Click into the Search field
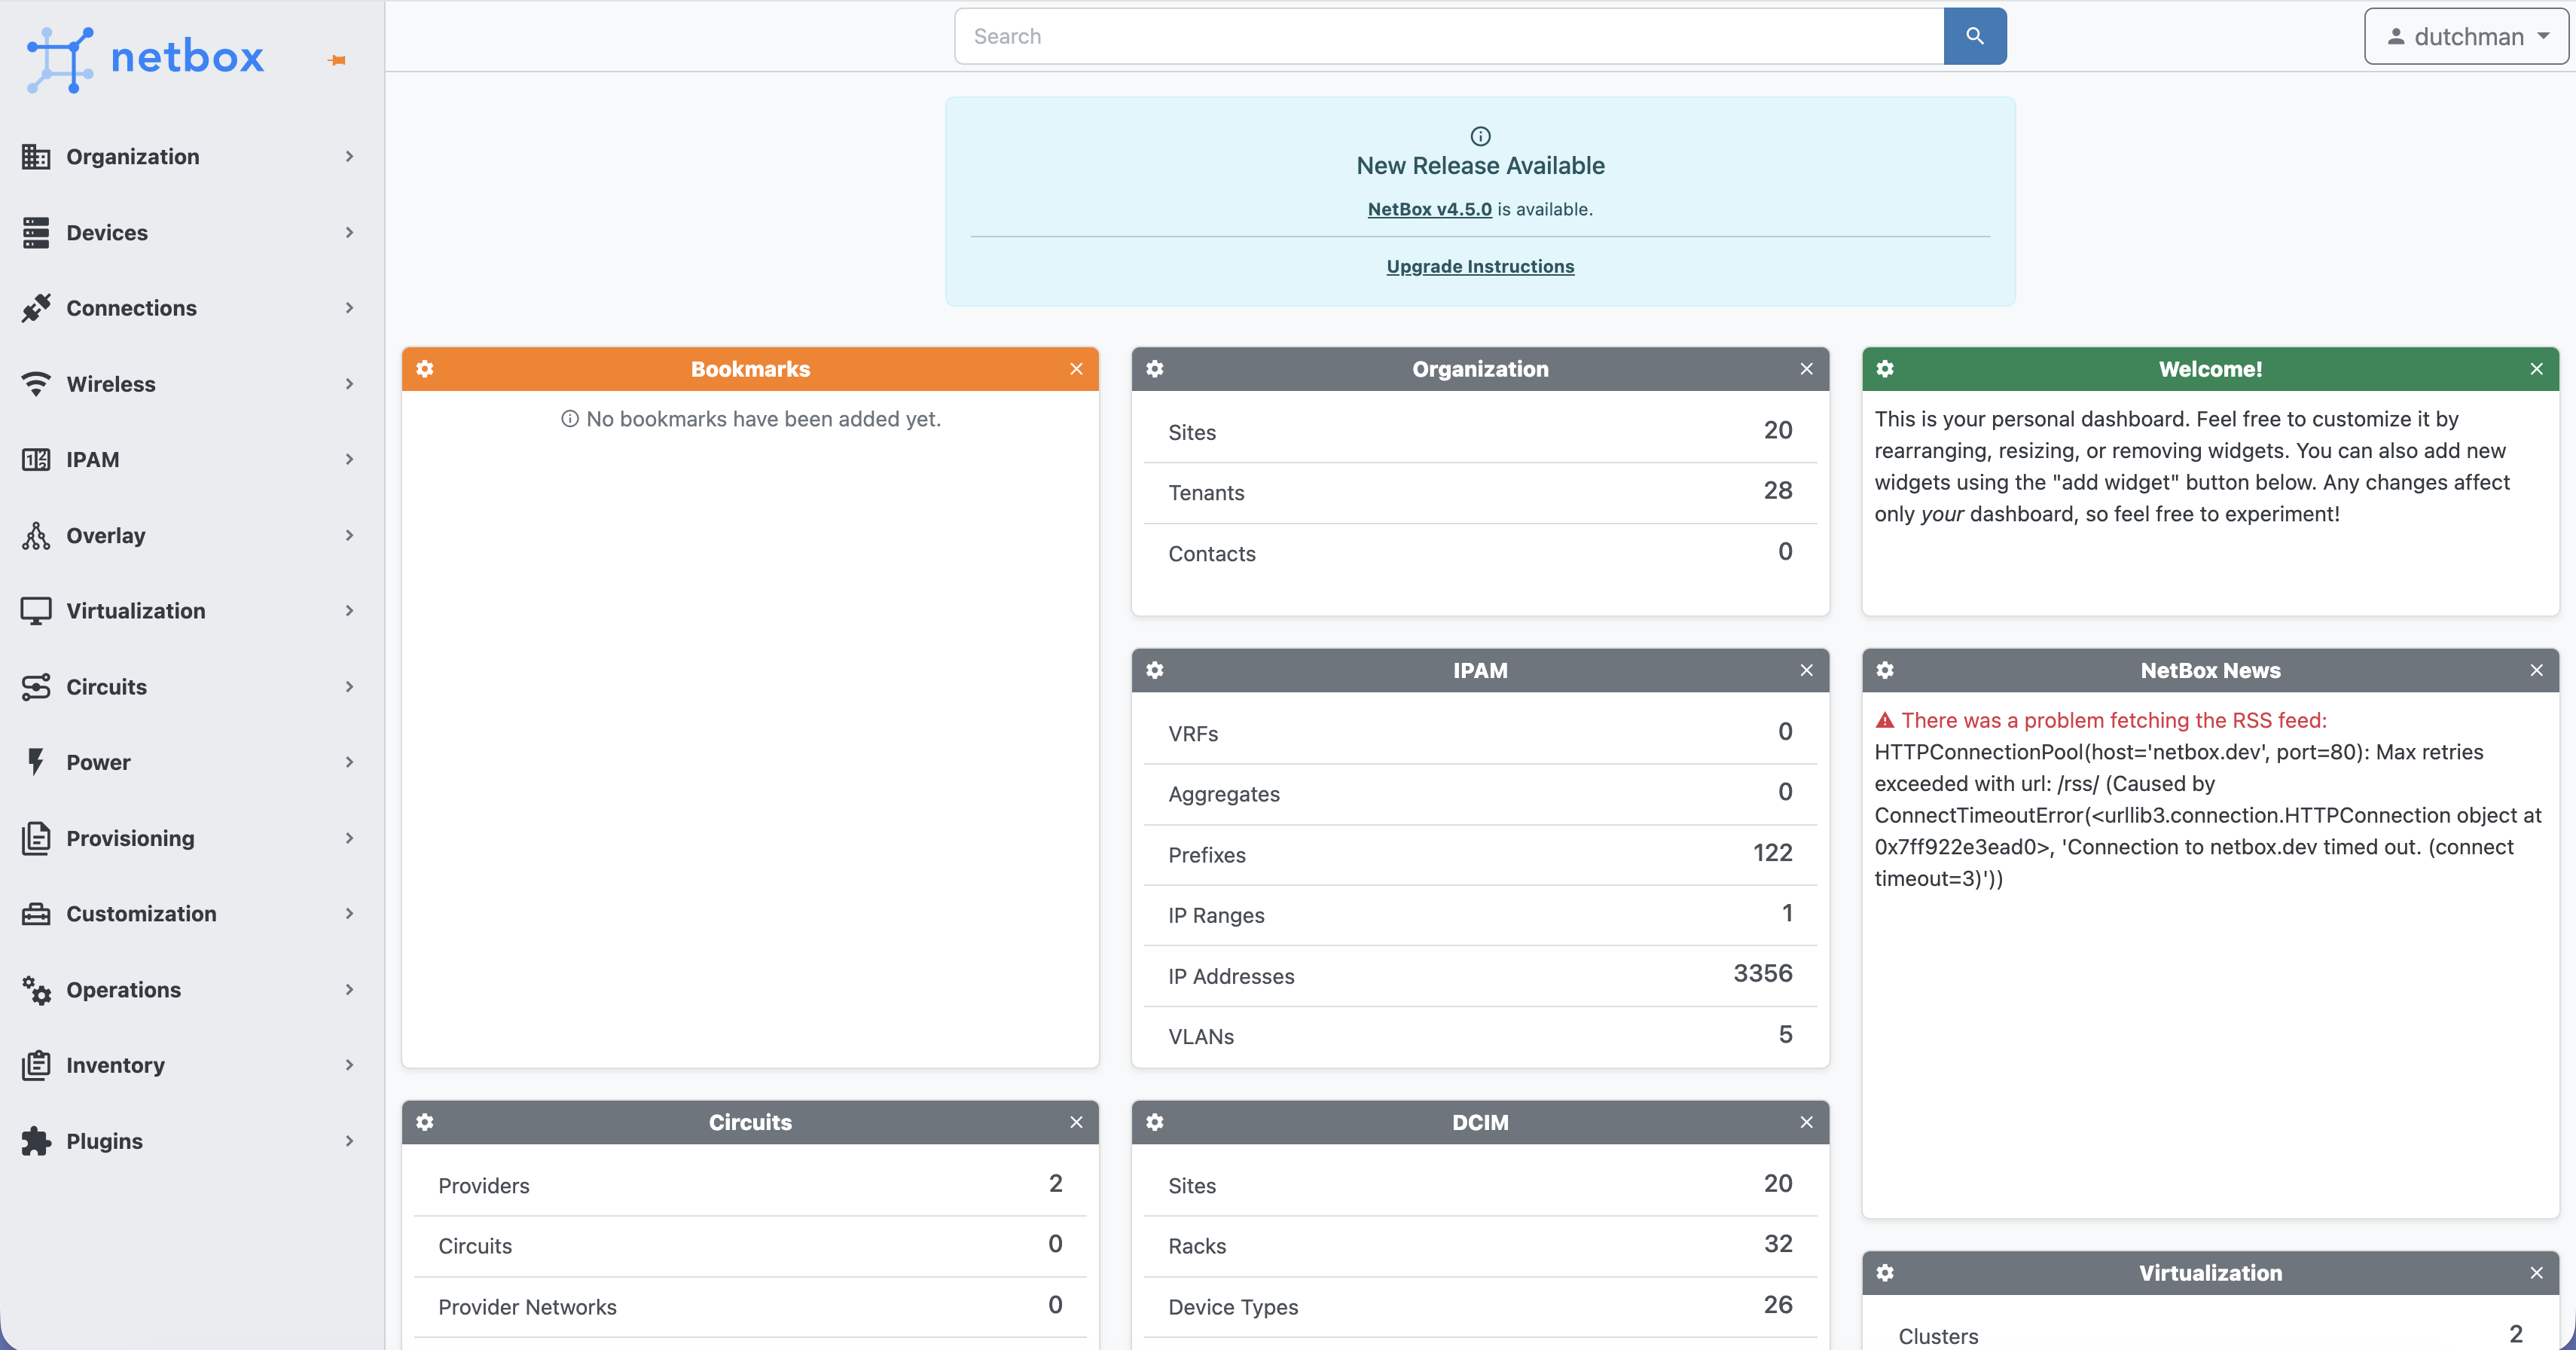Image resolution: width=2576 pixels, height=1350 pixels. [1449, 36]
